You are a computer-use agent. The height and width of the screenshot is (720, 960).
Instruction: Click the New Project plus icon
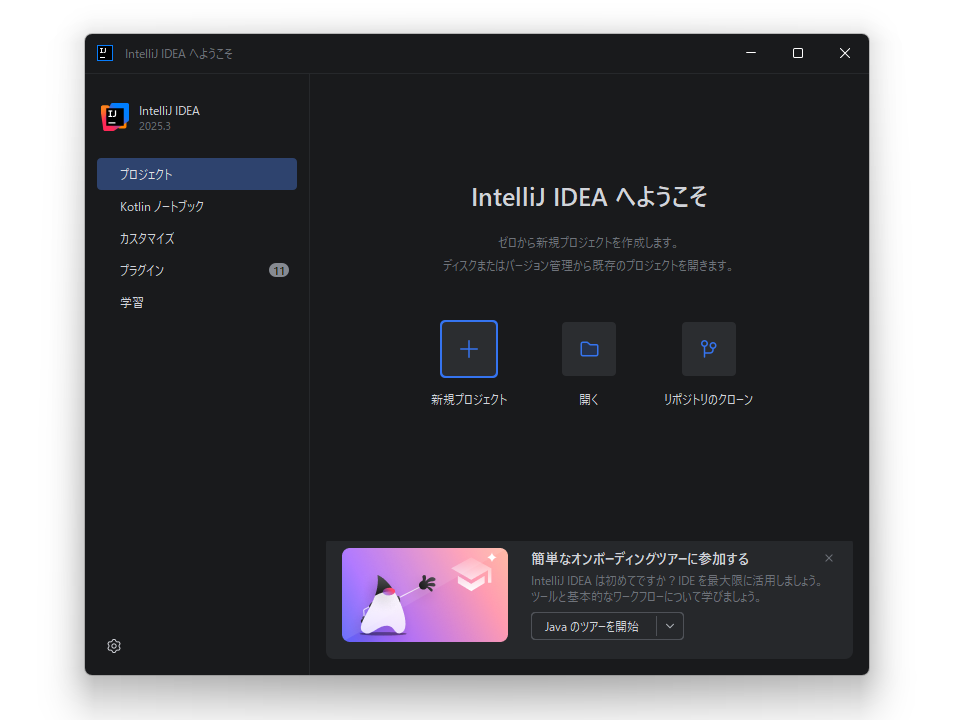click(469, 349)
